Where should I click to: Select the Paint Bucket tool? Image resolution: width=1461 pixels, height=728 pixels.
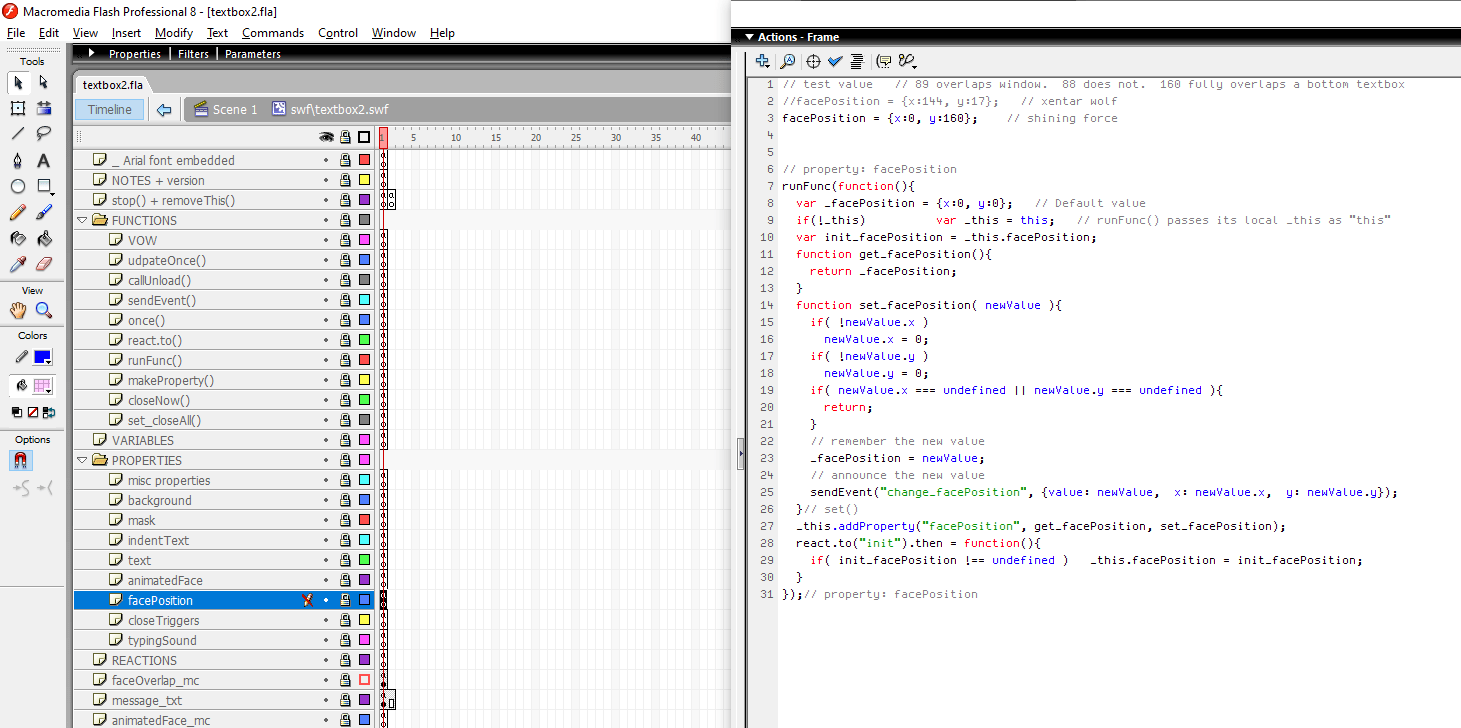coord(44,238)
